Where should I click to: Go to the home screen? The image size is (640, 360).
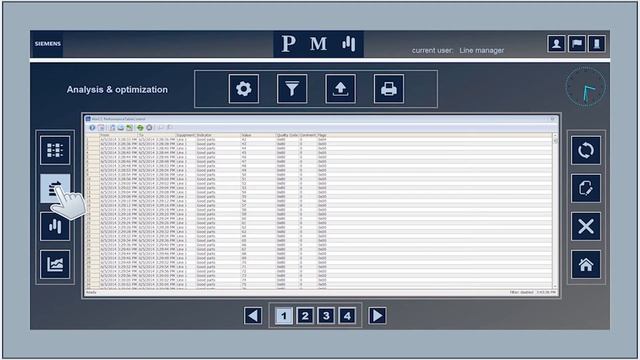pos(586,264)
